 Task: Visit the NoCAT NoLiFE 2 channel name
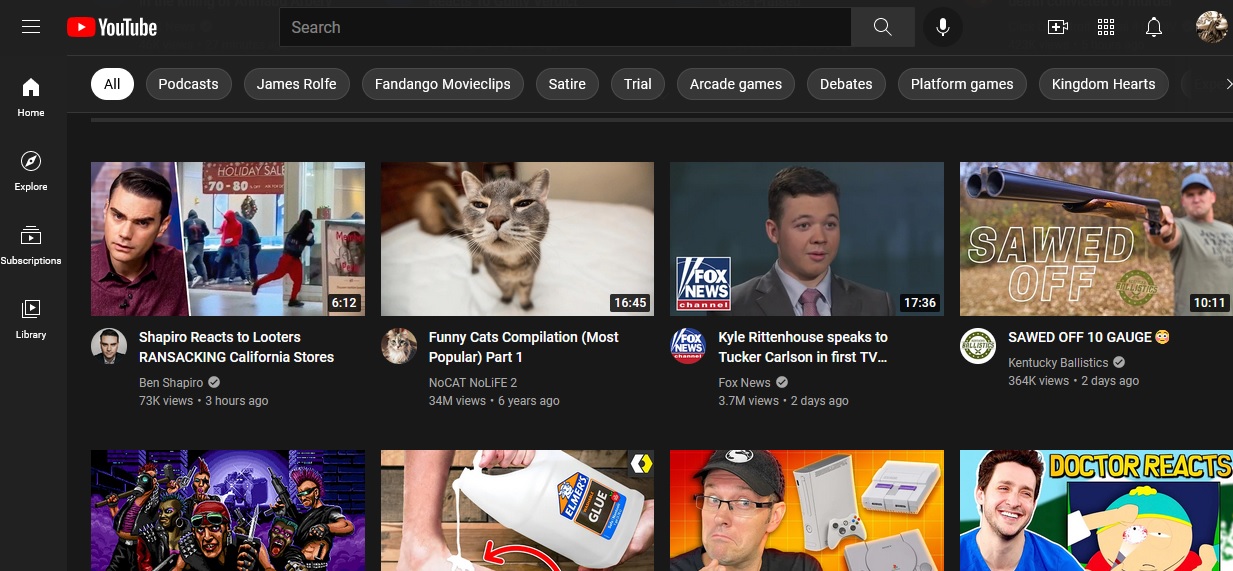coord(473,383)
